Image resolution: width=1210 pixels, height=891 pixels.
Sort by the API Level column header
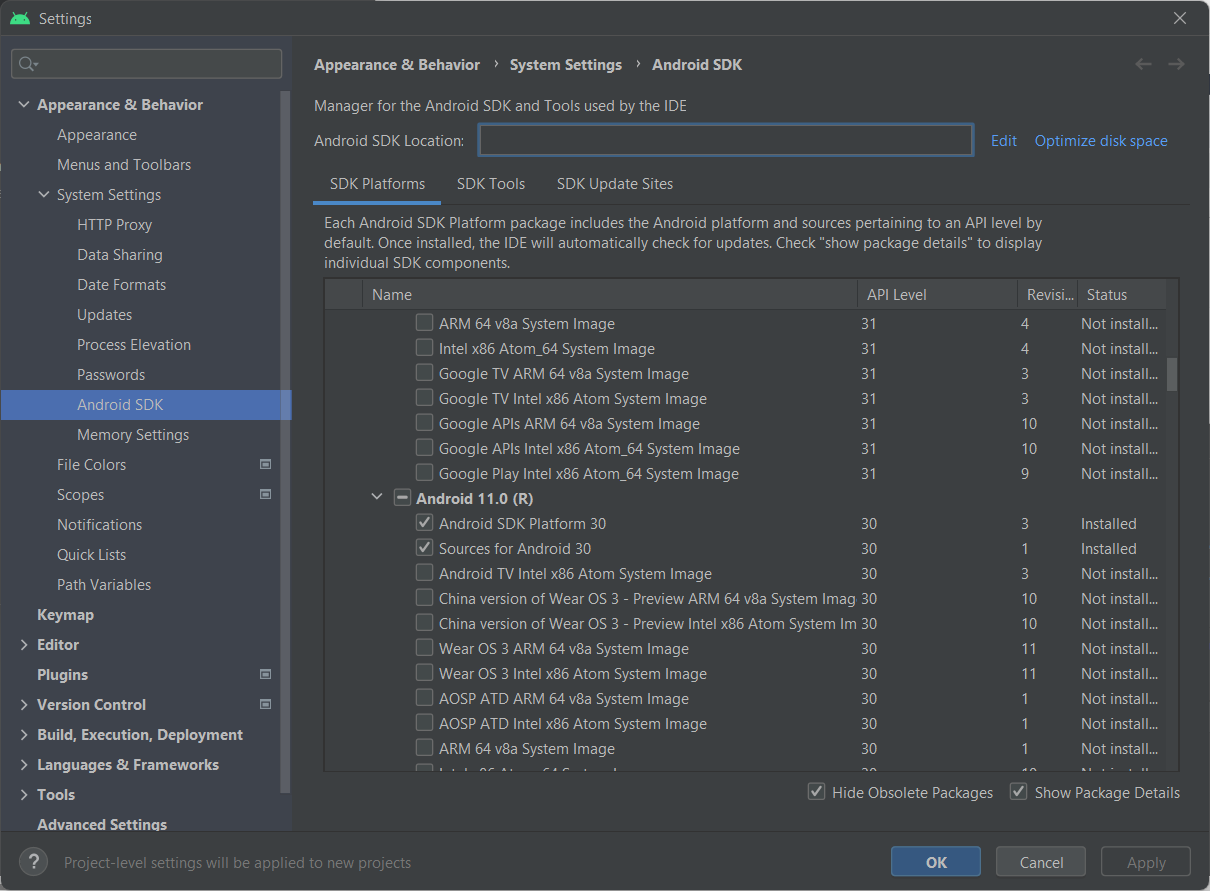pos(936,294)
